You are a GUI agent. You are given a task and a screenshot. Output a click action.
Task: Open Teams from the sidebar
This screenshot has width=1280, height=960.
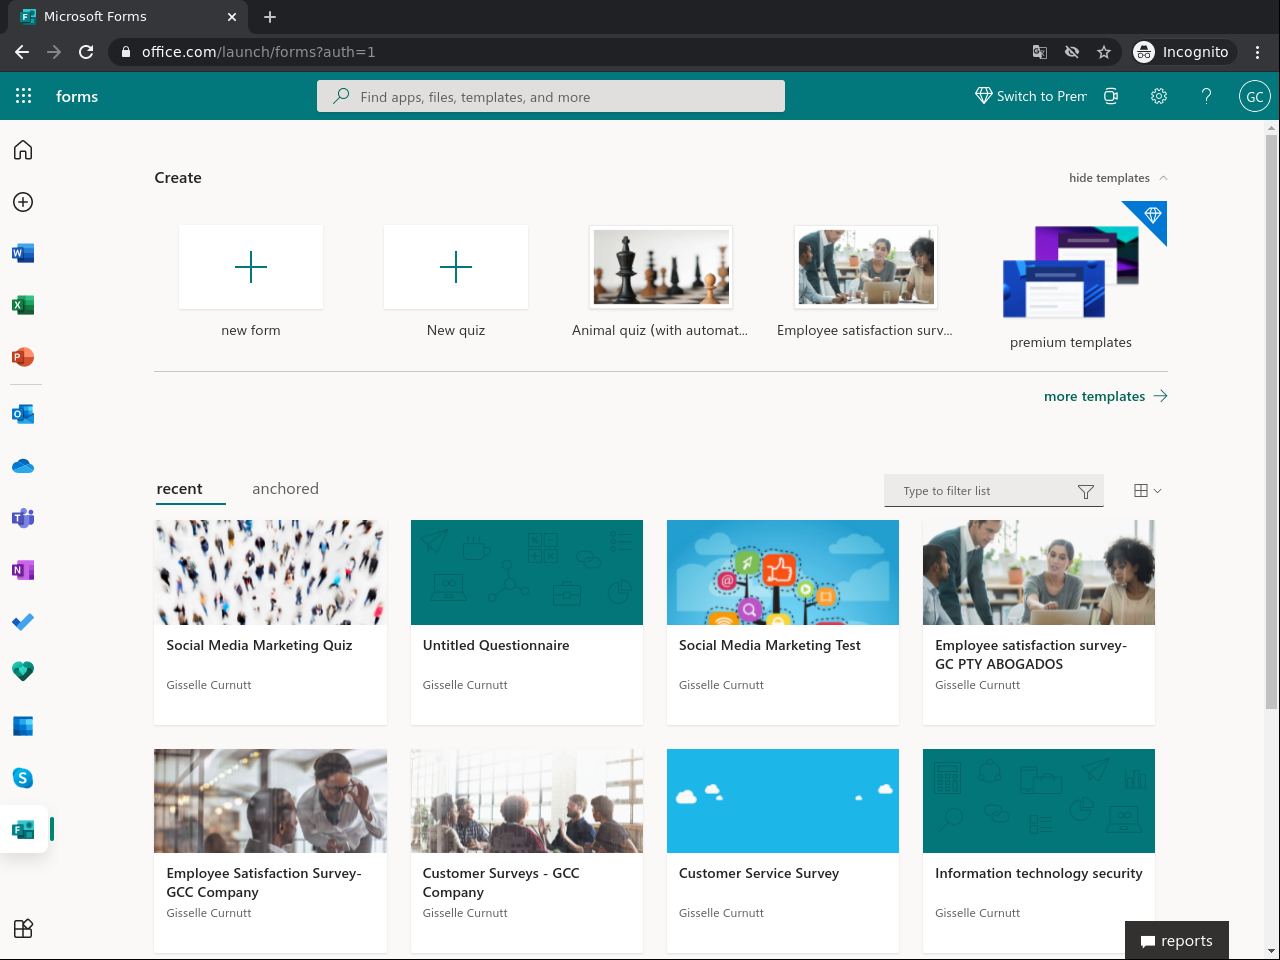[23, 518]
